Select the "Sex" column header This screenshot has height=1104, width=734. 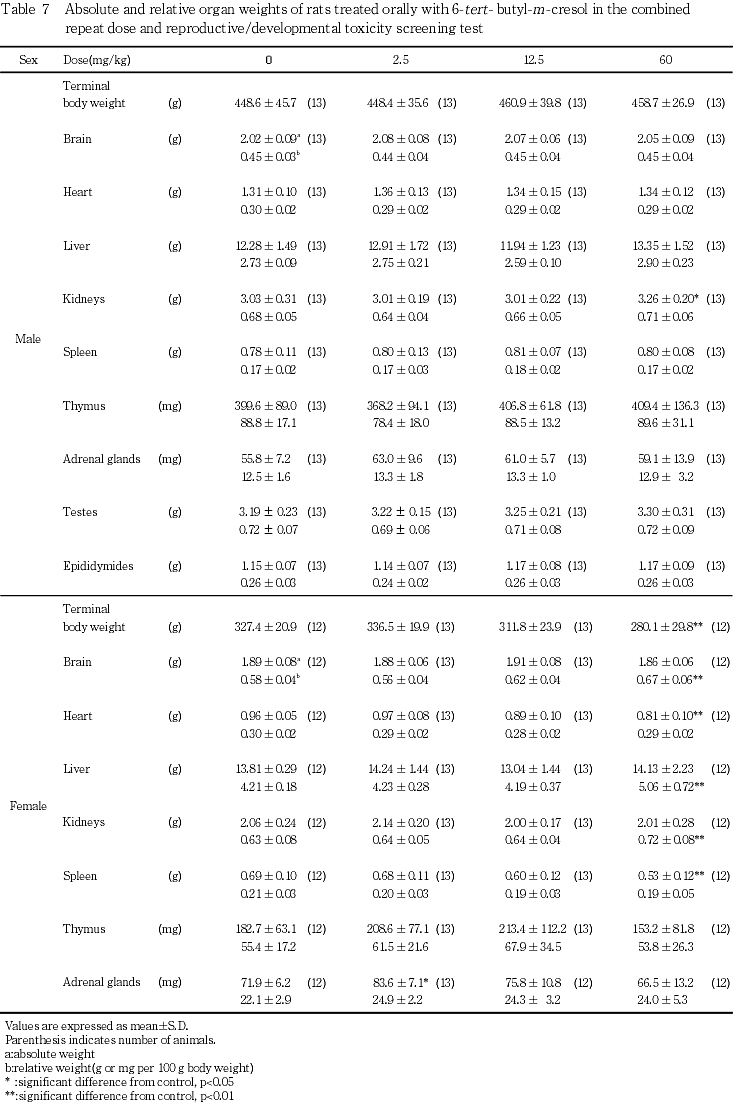coord(29,60)
